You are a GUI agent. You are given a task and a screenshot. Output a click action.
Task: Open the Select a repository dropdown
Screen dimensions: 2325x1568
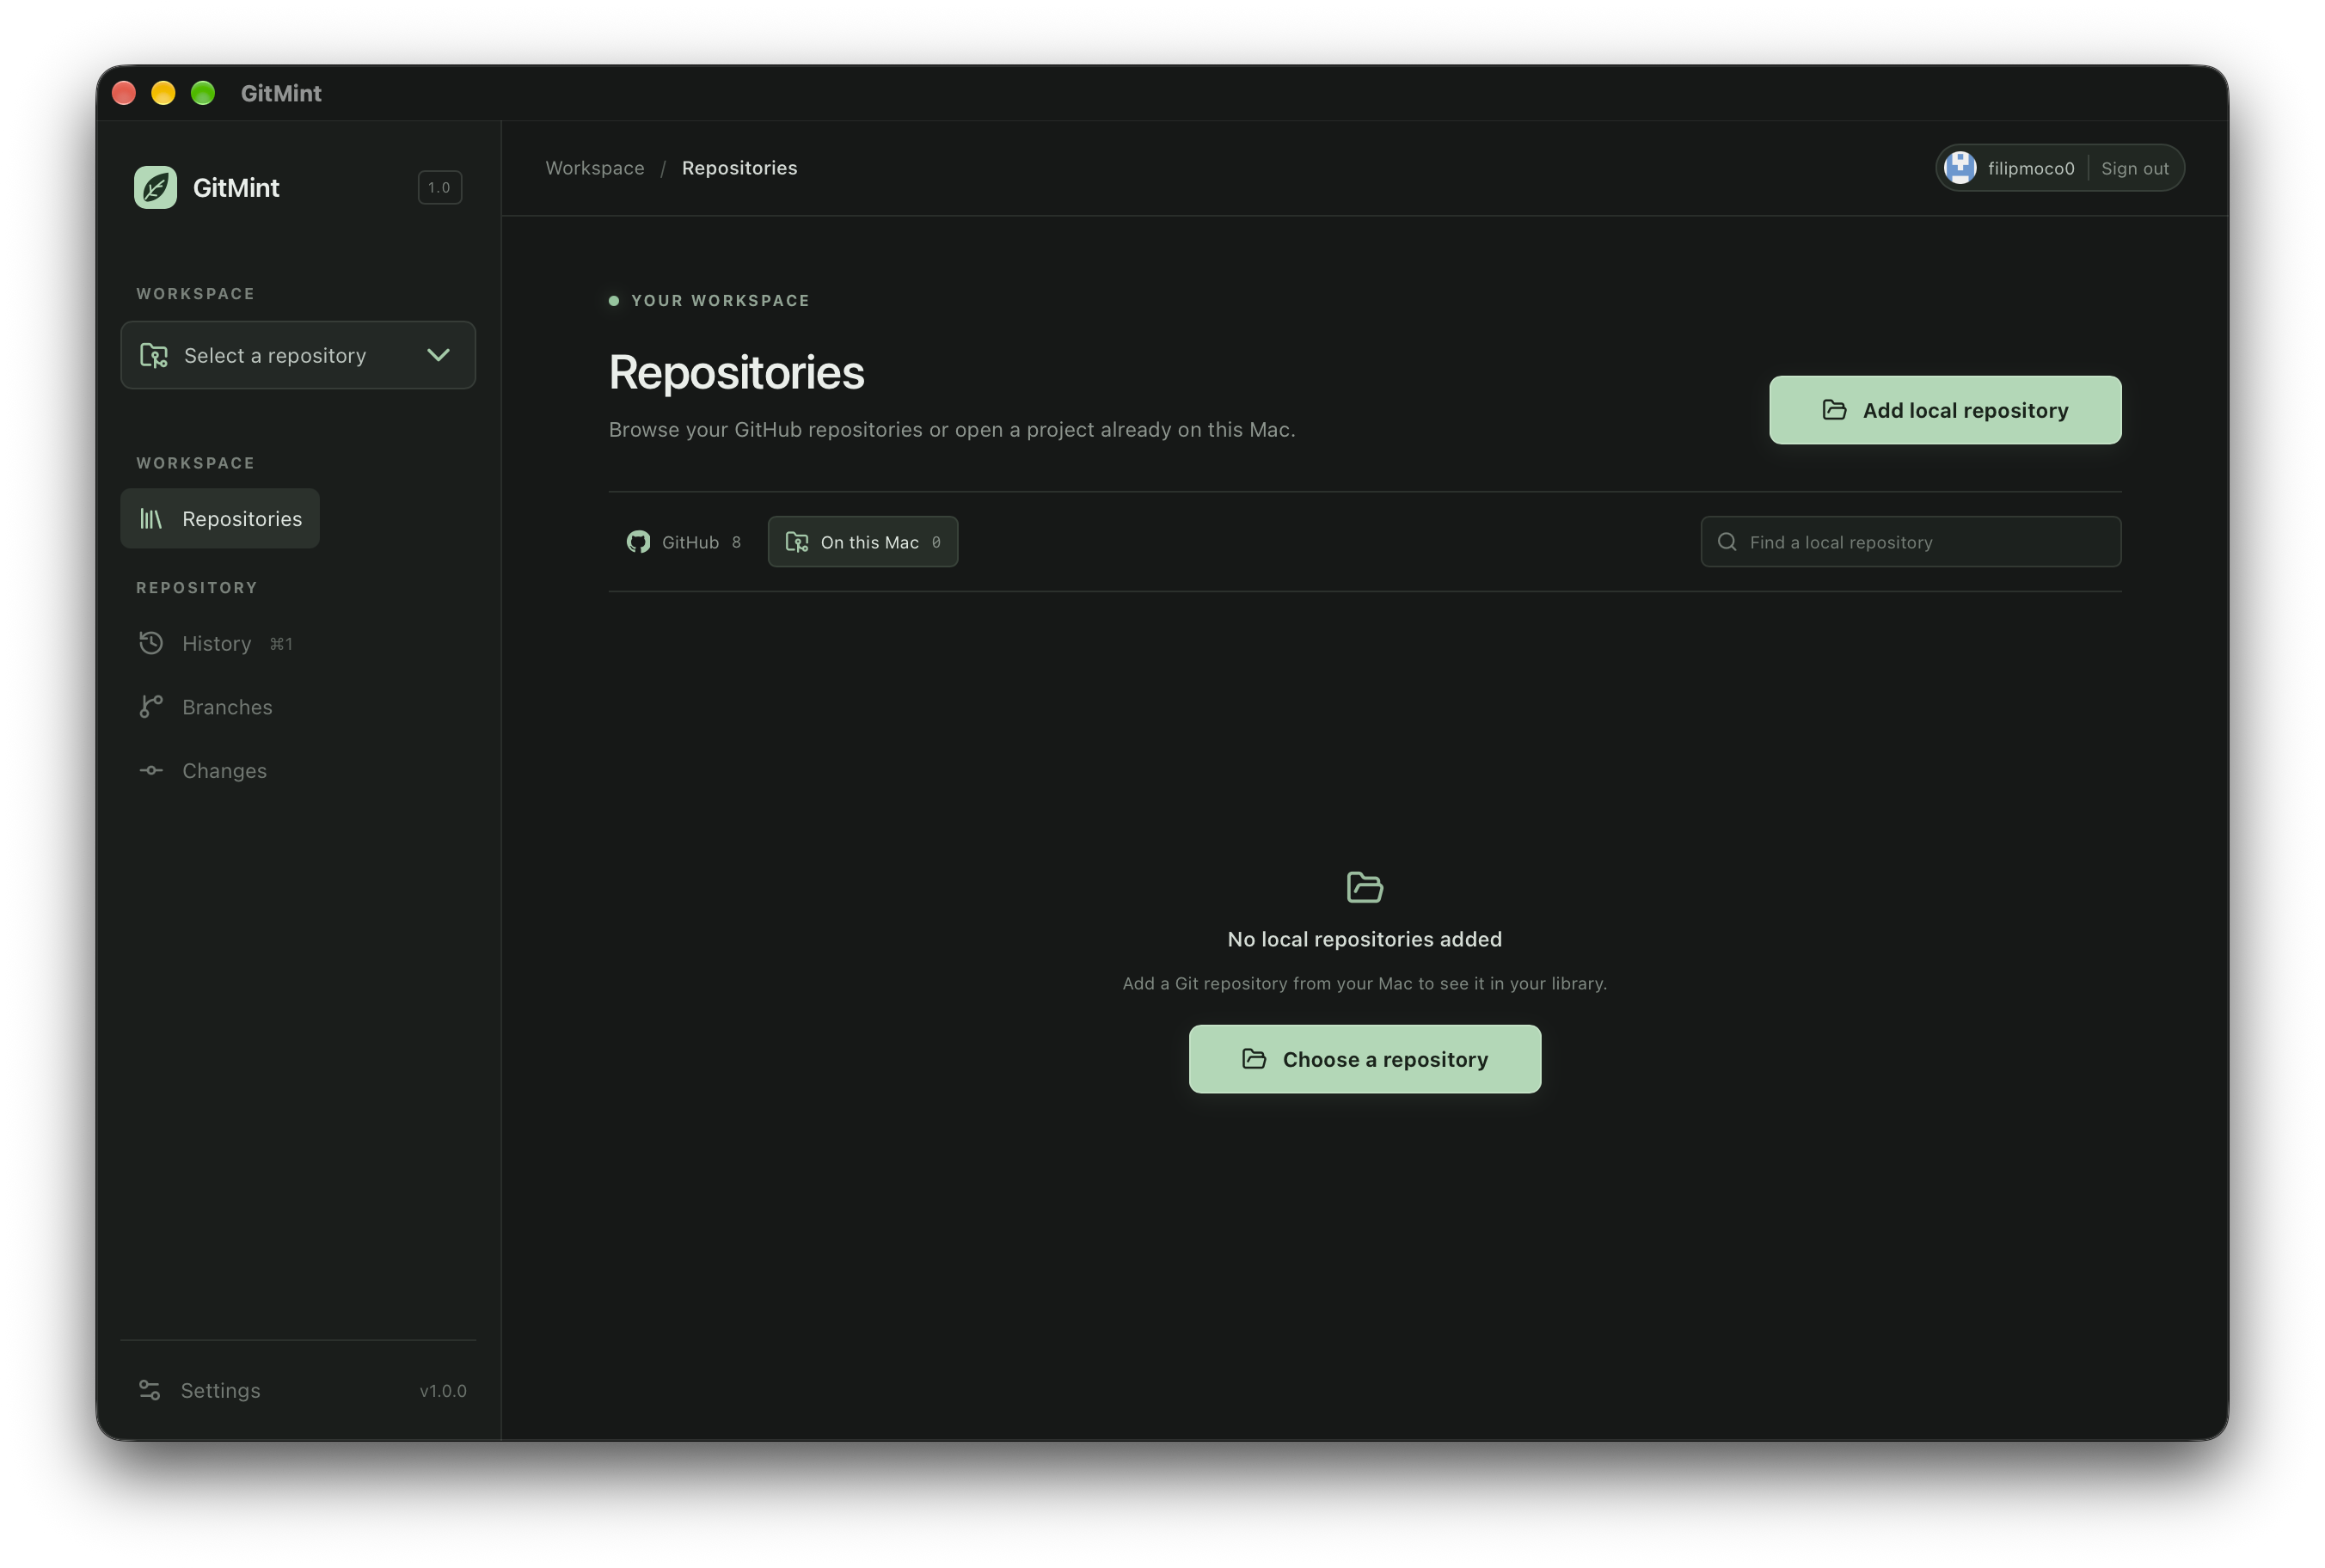tap(298, 355)
